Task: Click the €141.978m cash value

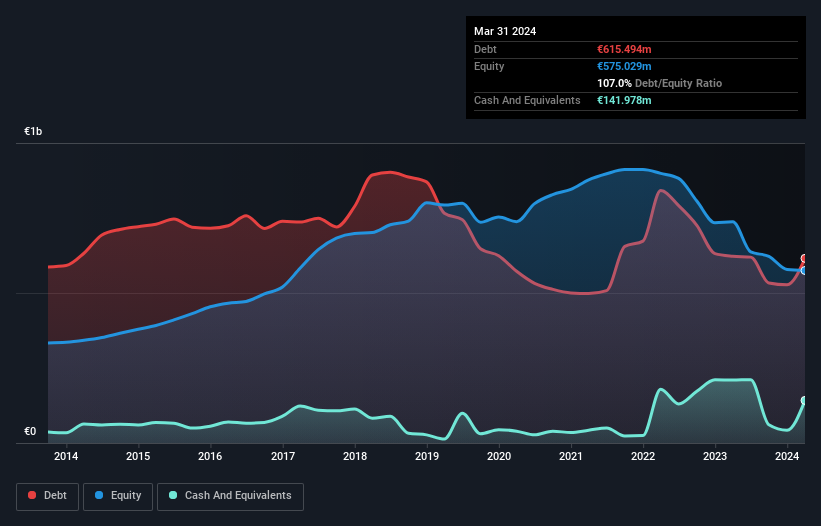Action: [624, 100]
